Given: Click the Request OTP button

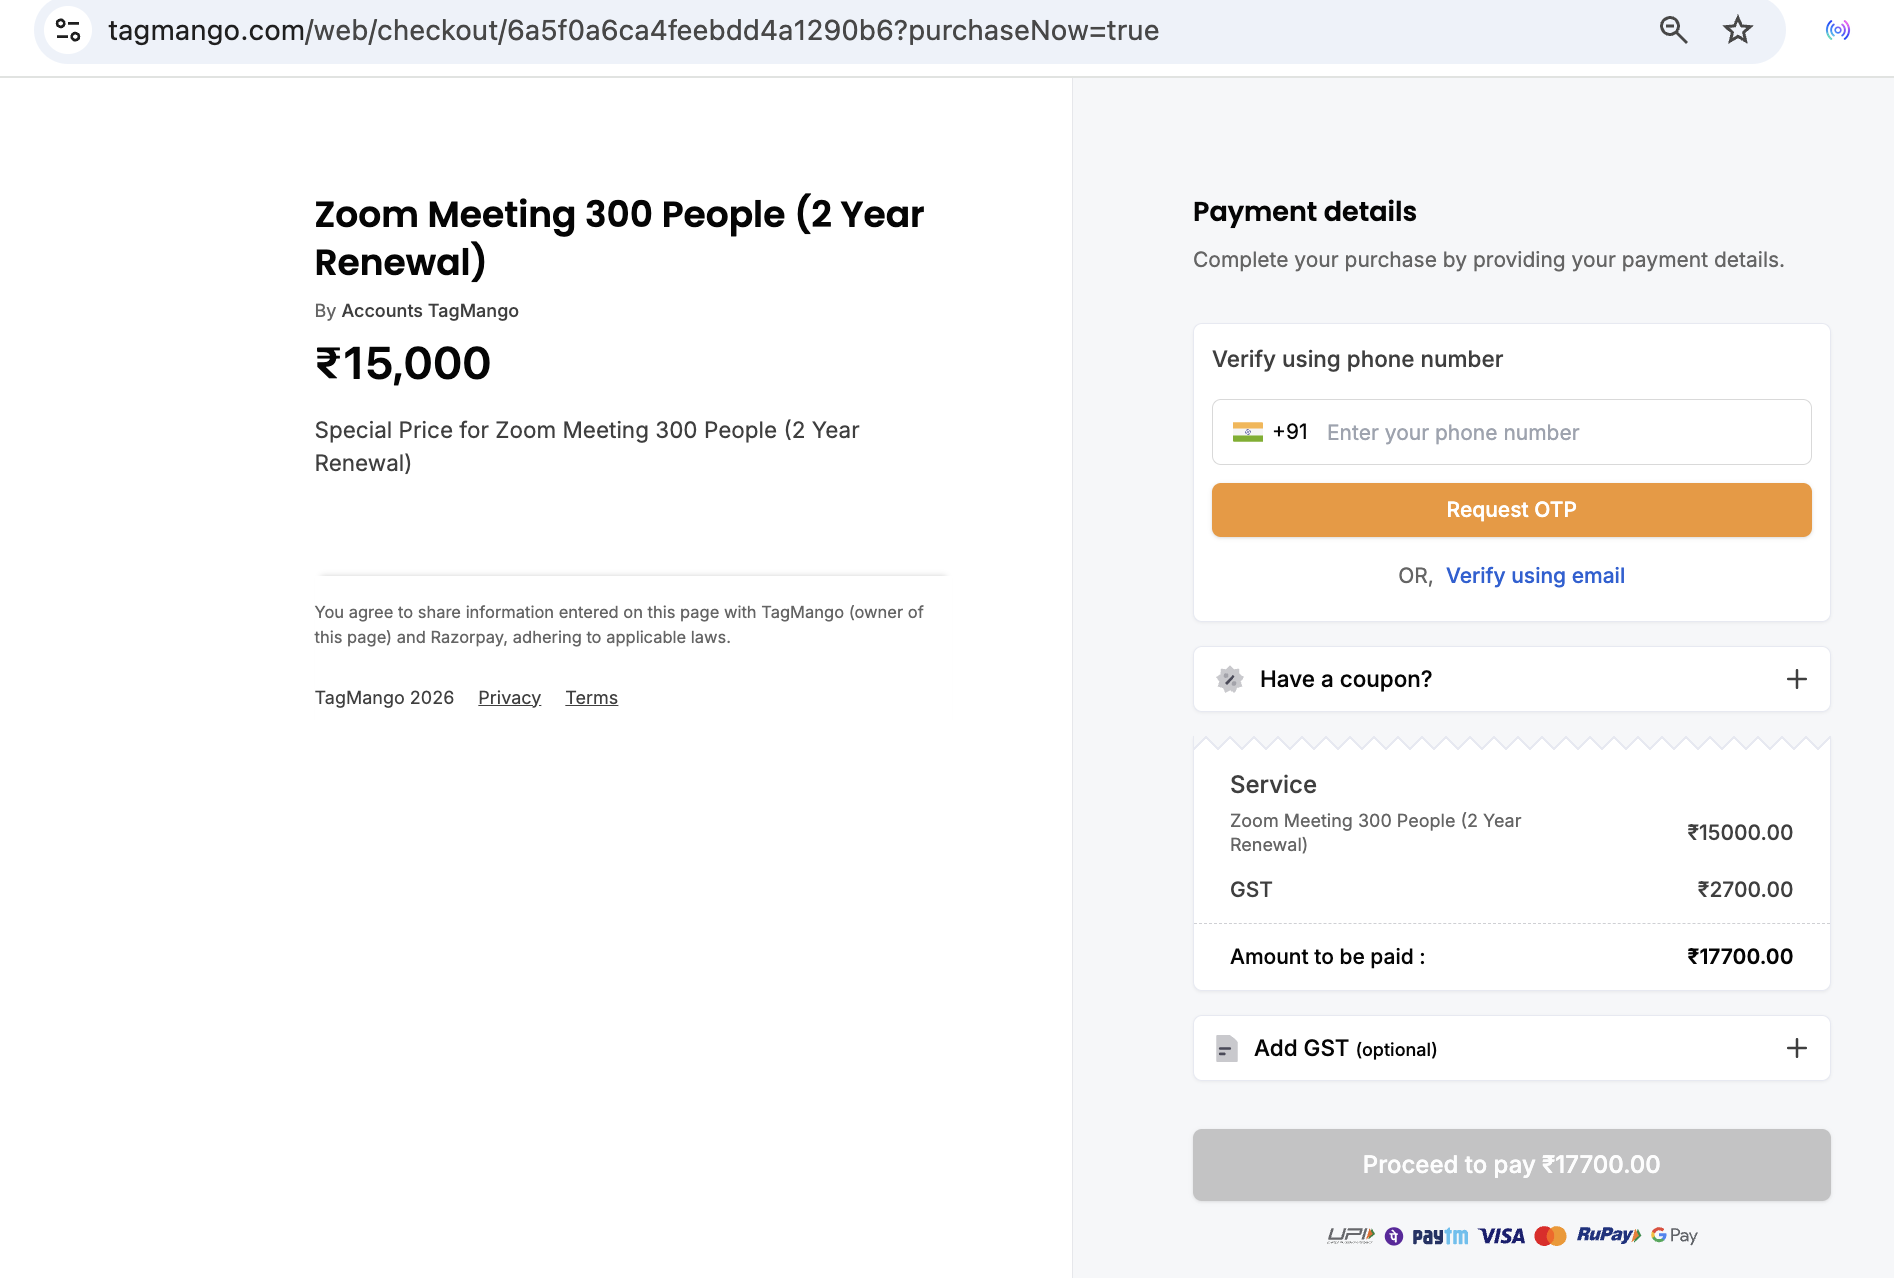Looking at the screenshot, I should (x=1512, y=510).
